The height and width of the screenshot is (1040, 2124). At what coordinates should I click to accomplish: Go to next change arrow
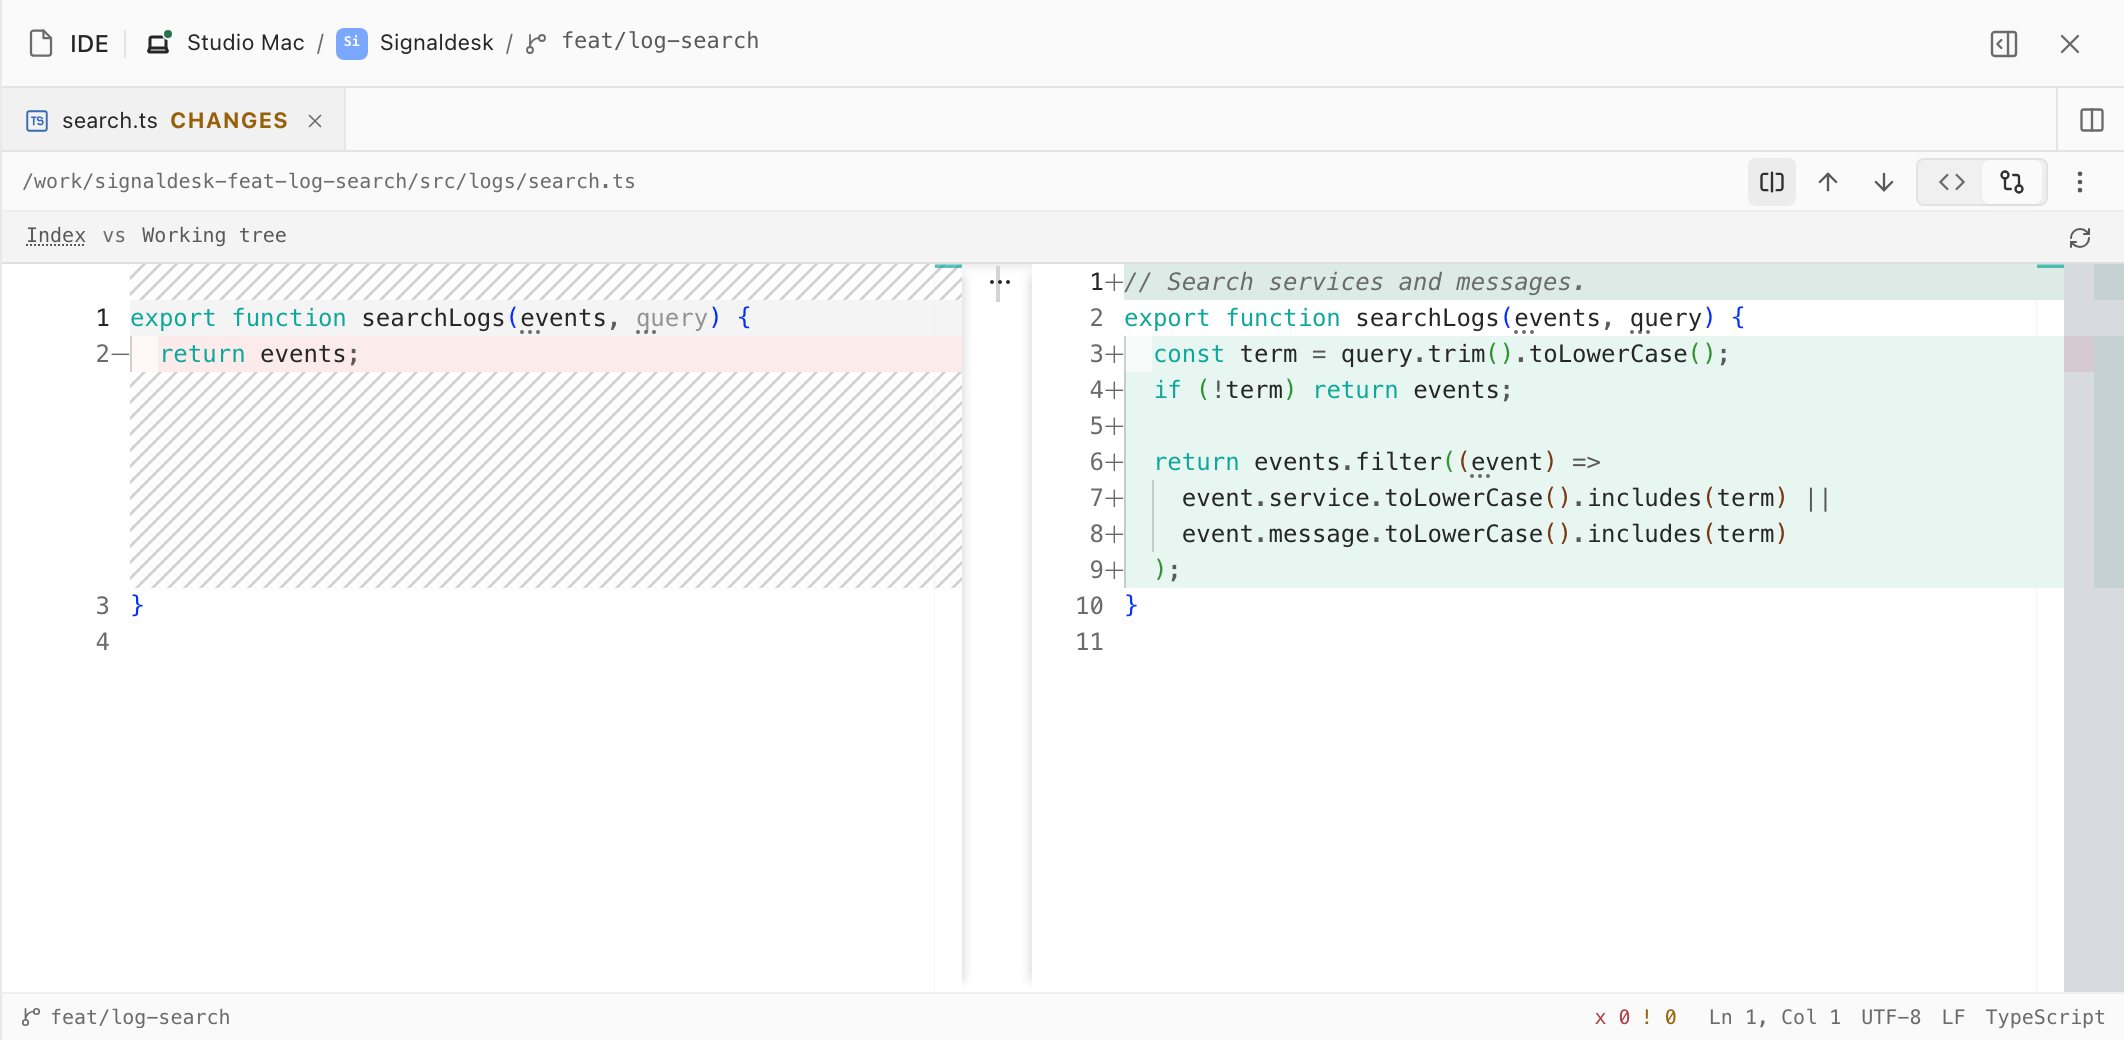click(1884, 182)
